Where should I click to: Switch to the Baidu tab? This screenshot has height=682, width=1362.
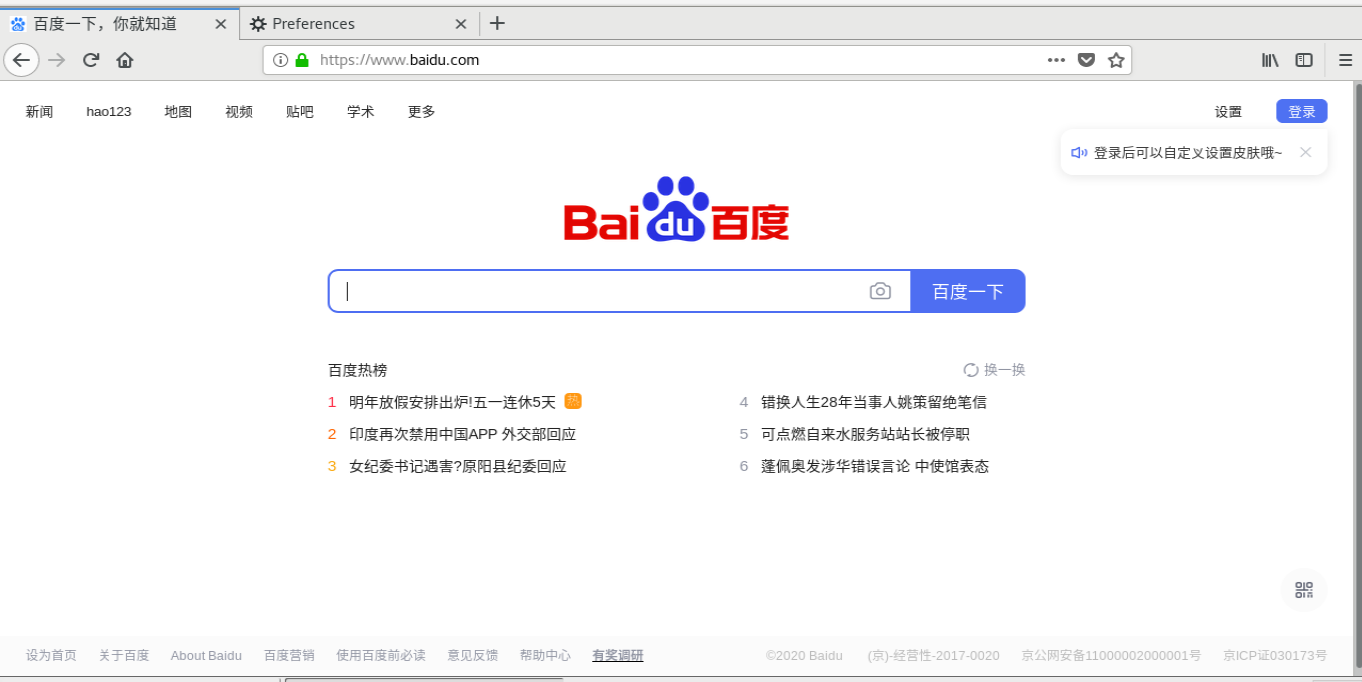[x=119, y=24]
